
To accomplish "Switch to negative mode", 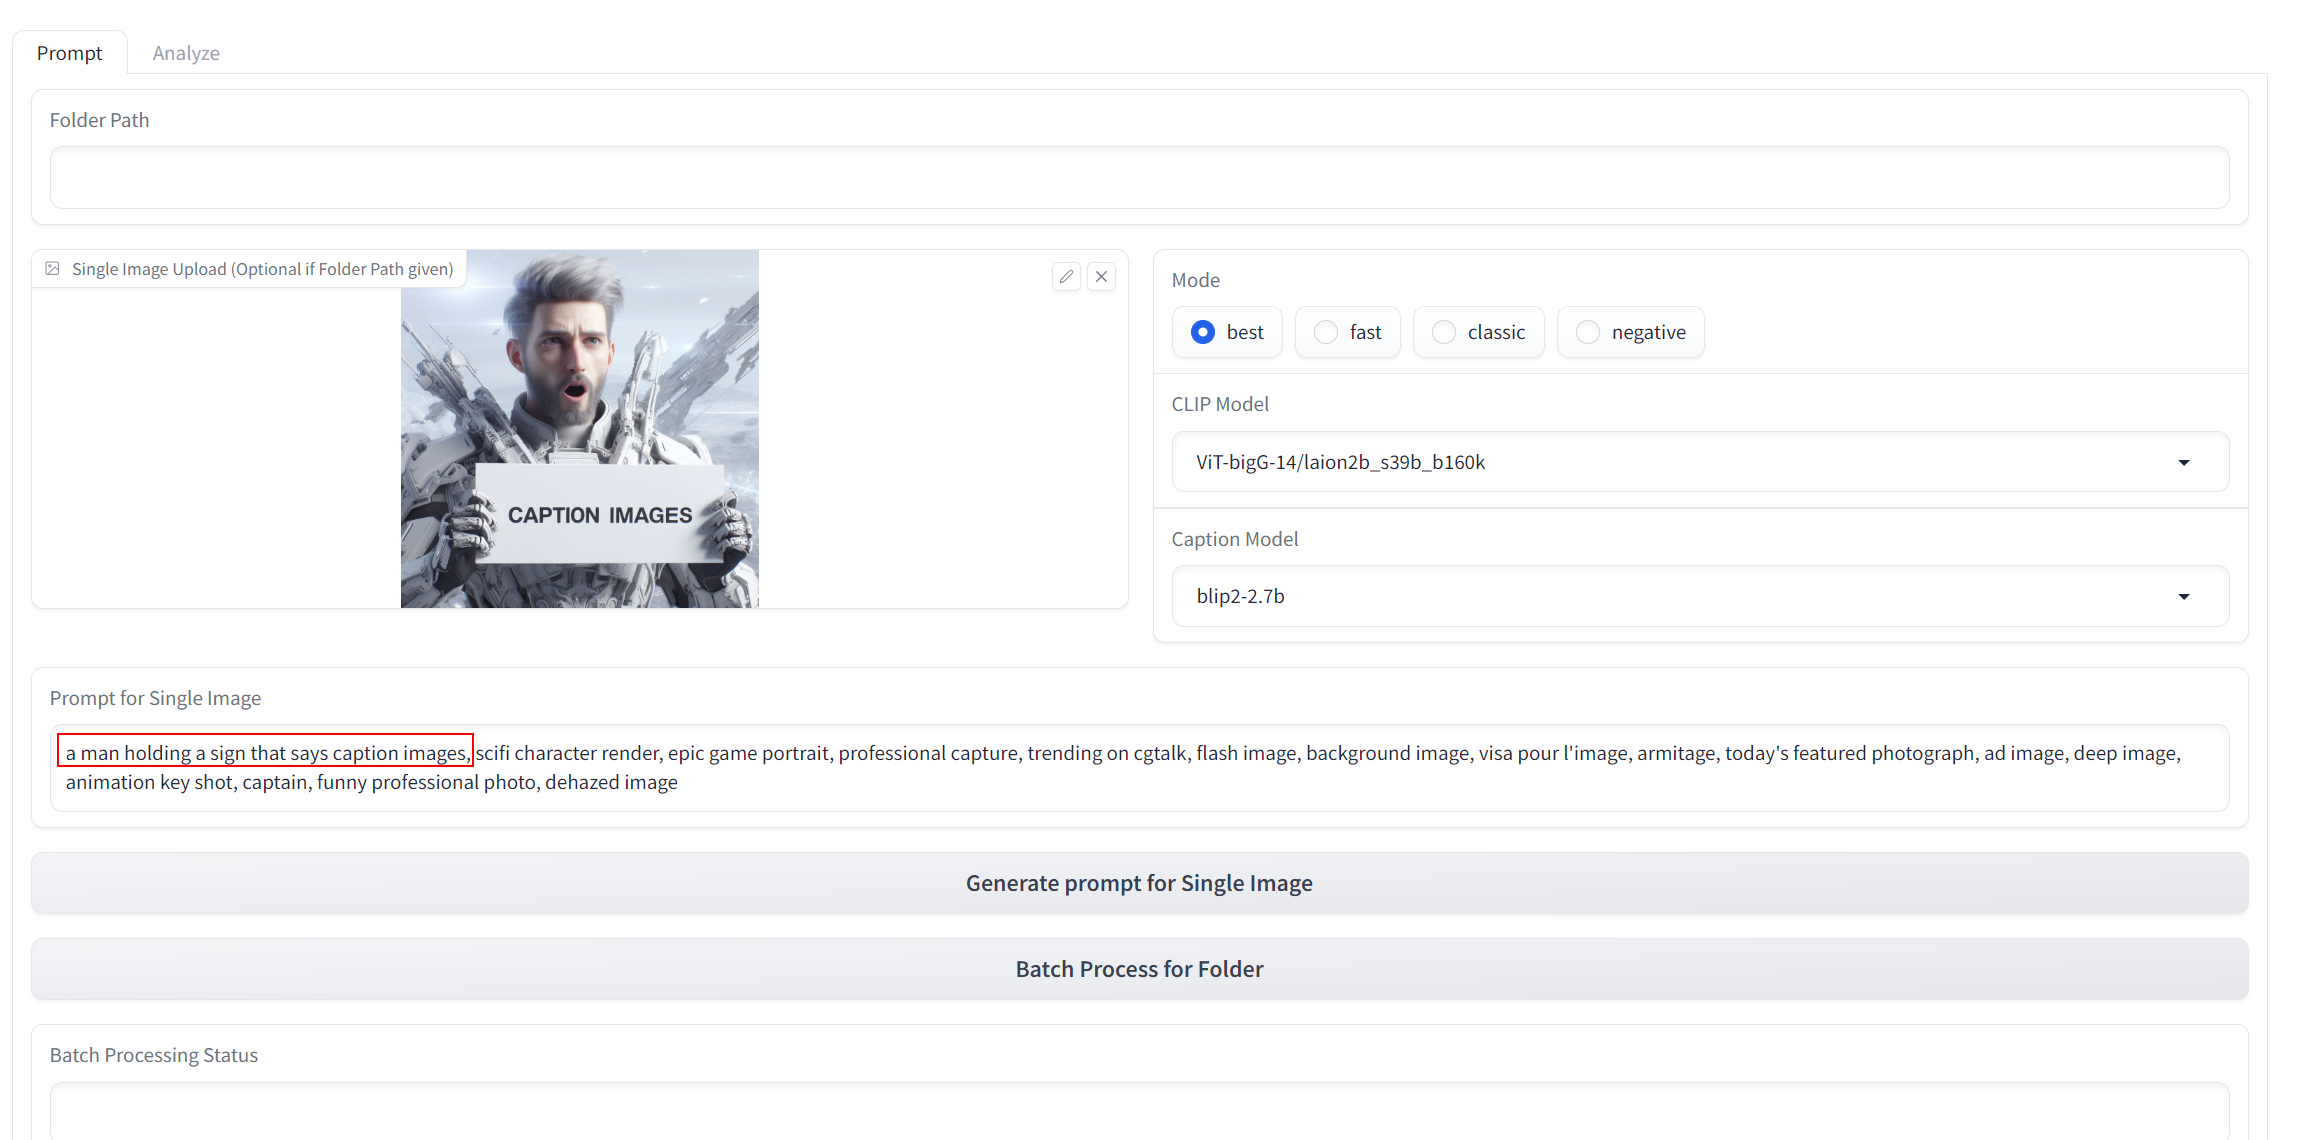I will click(1588, 332).
